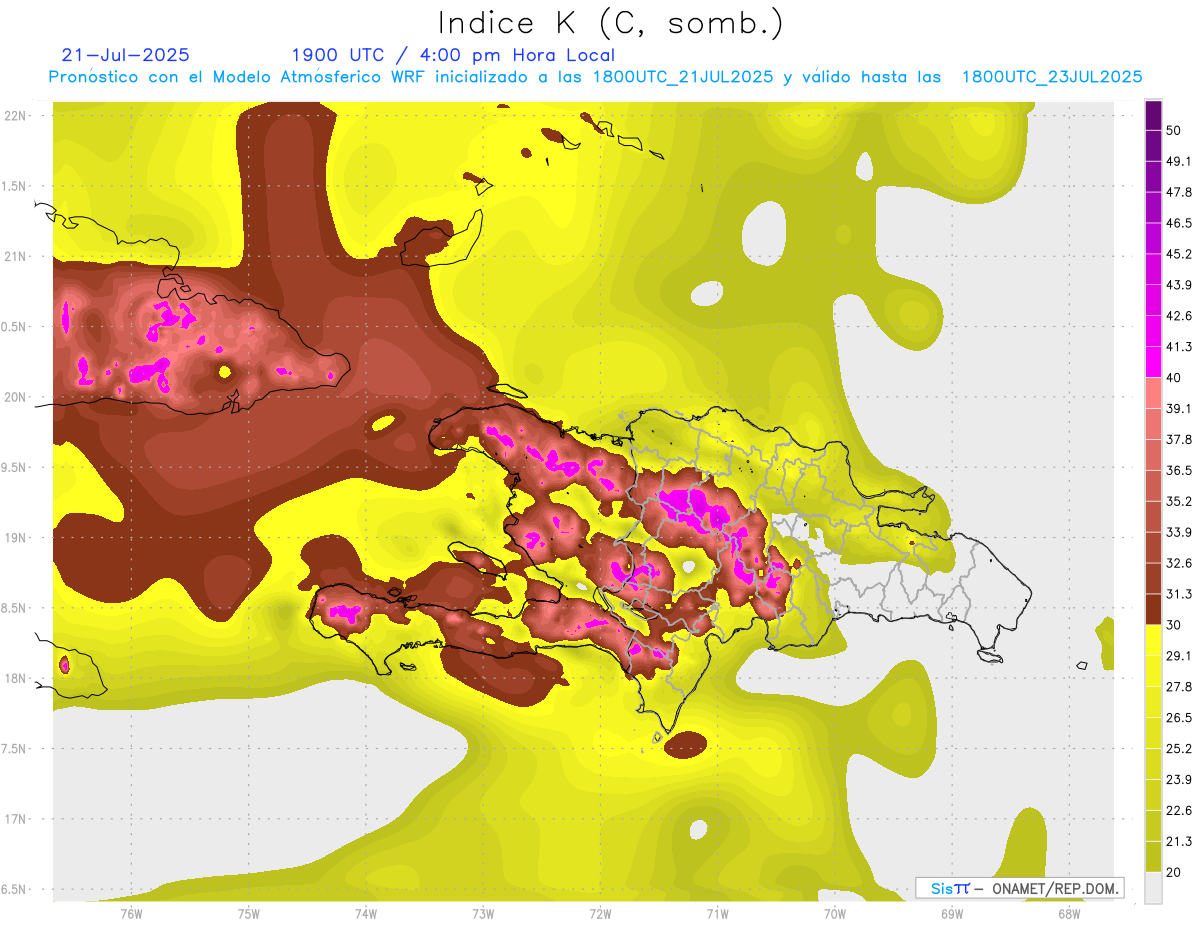Viewport: 1200px width, 927px height.
Task: Click the 'Indice K (C, somb.)' title
Action: pyautogui.click(x=610, y=23)
